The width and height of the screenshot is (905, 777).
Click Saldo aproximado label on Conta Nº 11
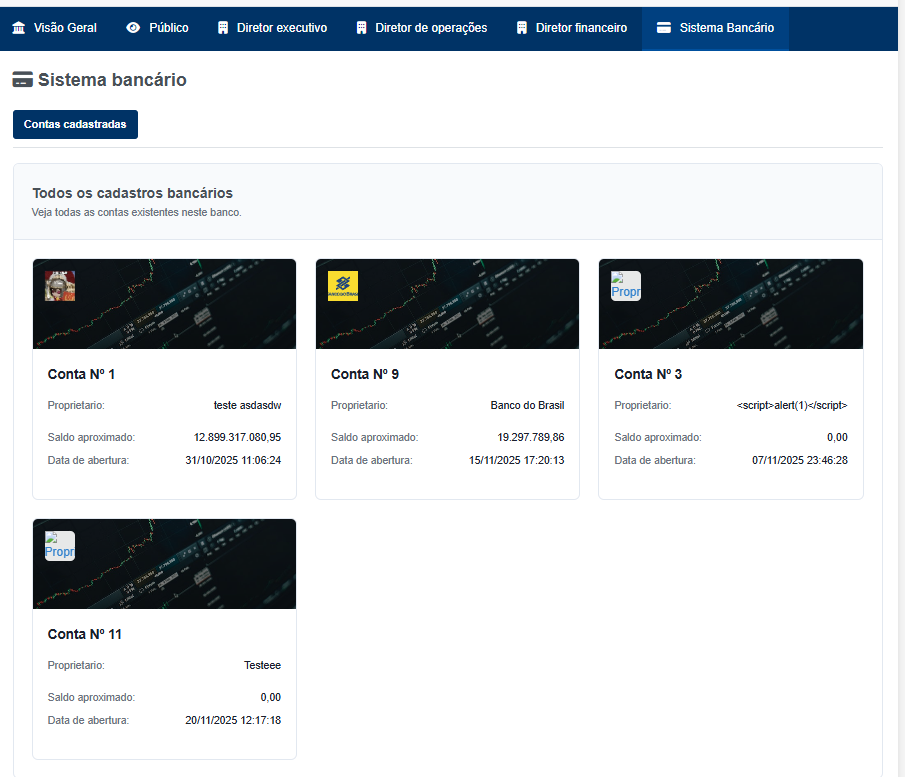91,697
